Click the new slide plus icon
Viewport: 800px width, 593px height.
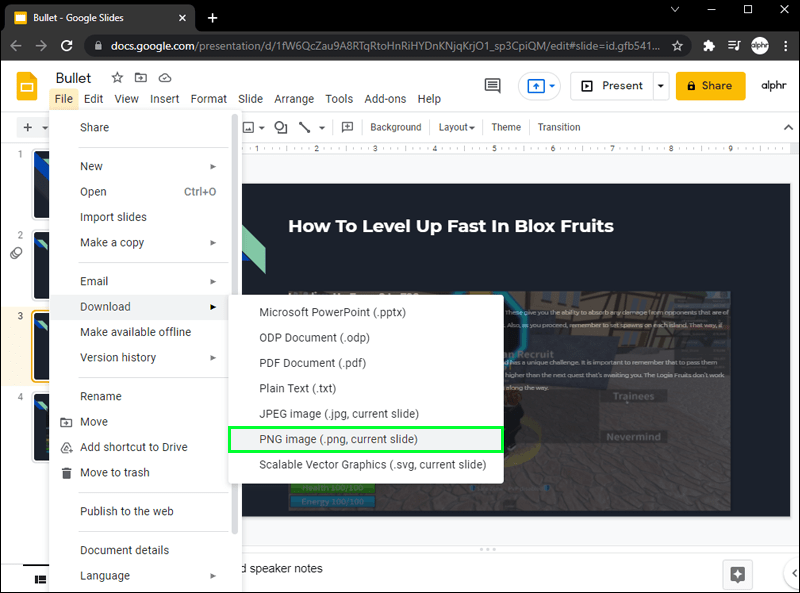tap(28, 127)
